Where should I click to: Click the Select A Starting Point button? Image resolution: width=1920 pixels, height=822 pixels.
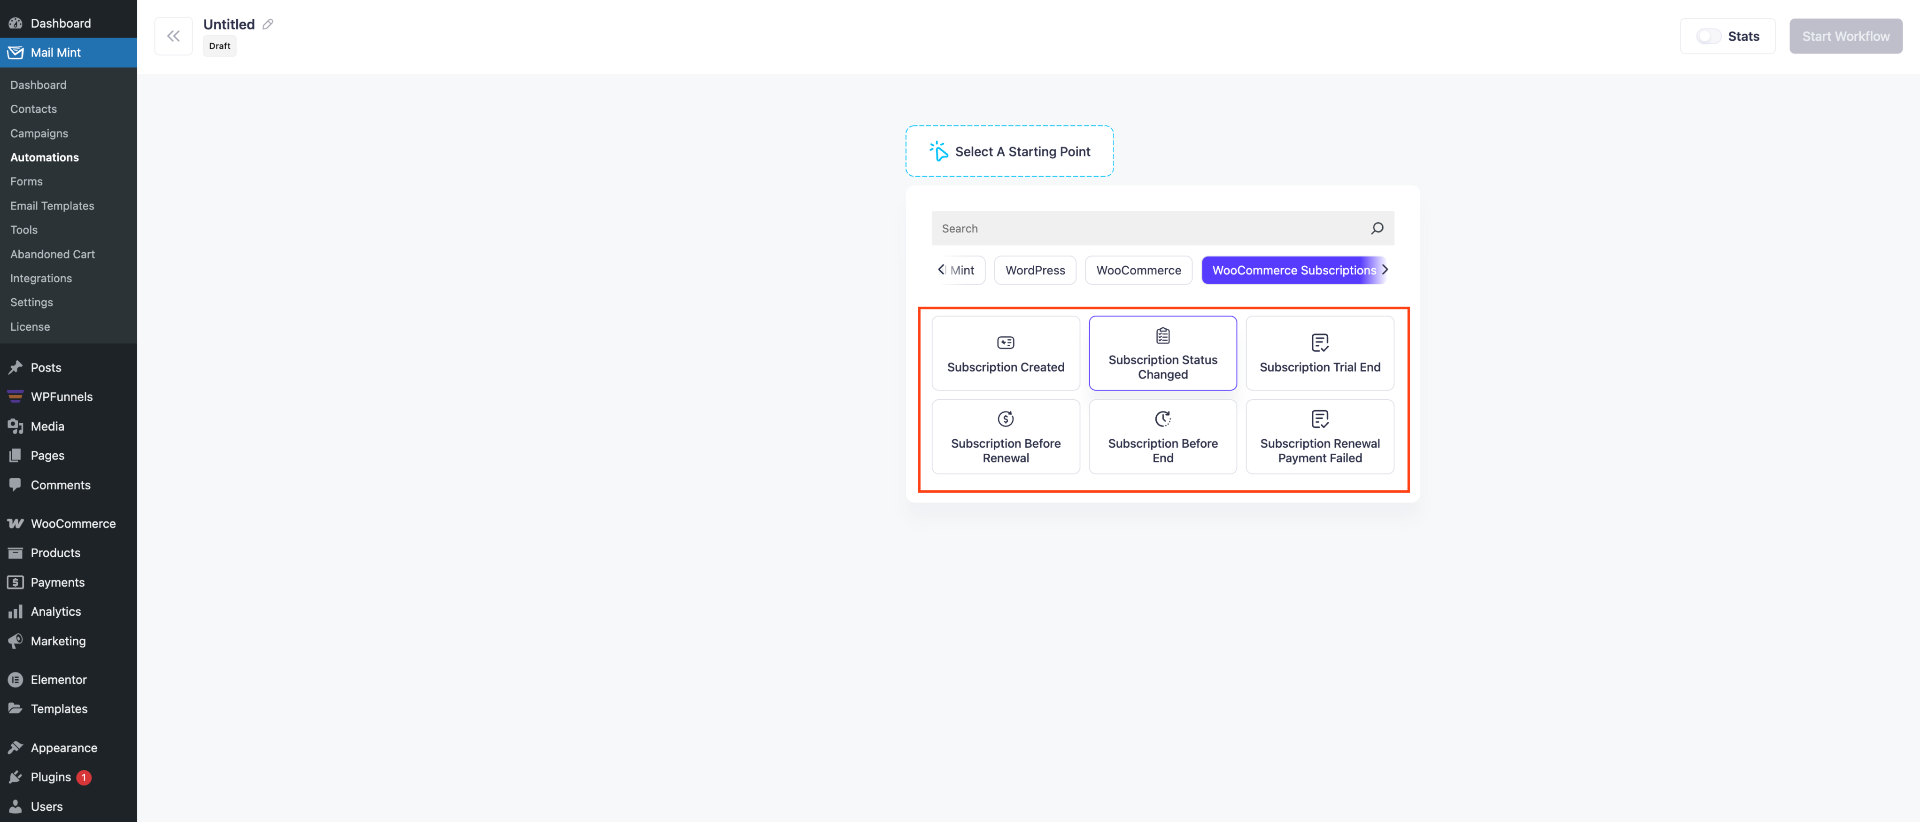click(1010, 151)
